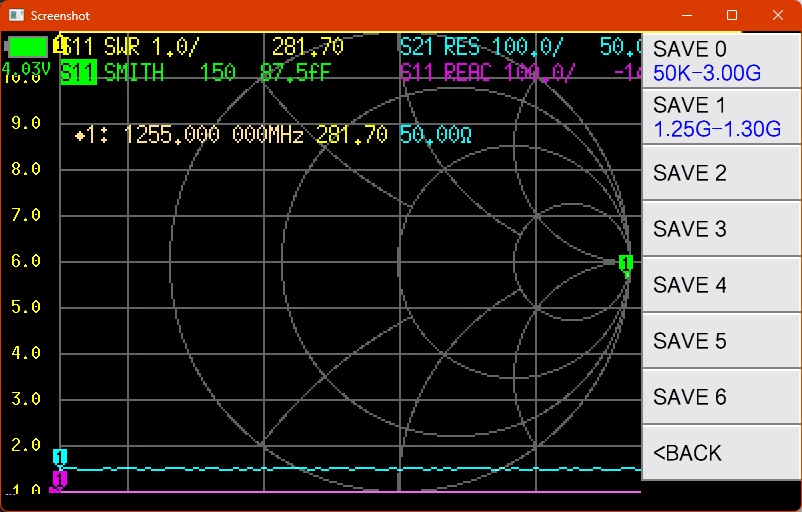Store calibration in SAVE 3
This screenshot has height=512, width=802.
pos(720,229)
